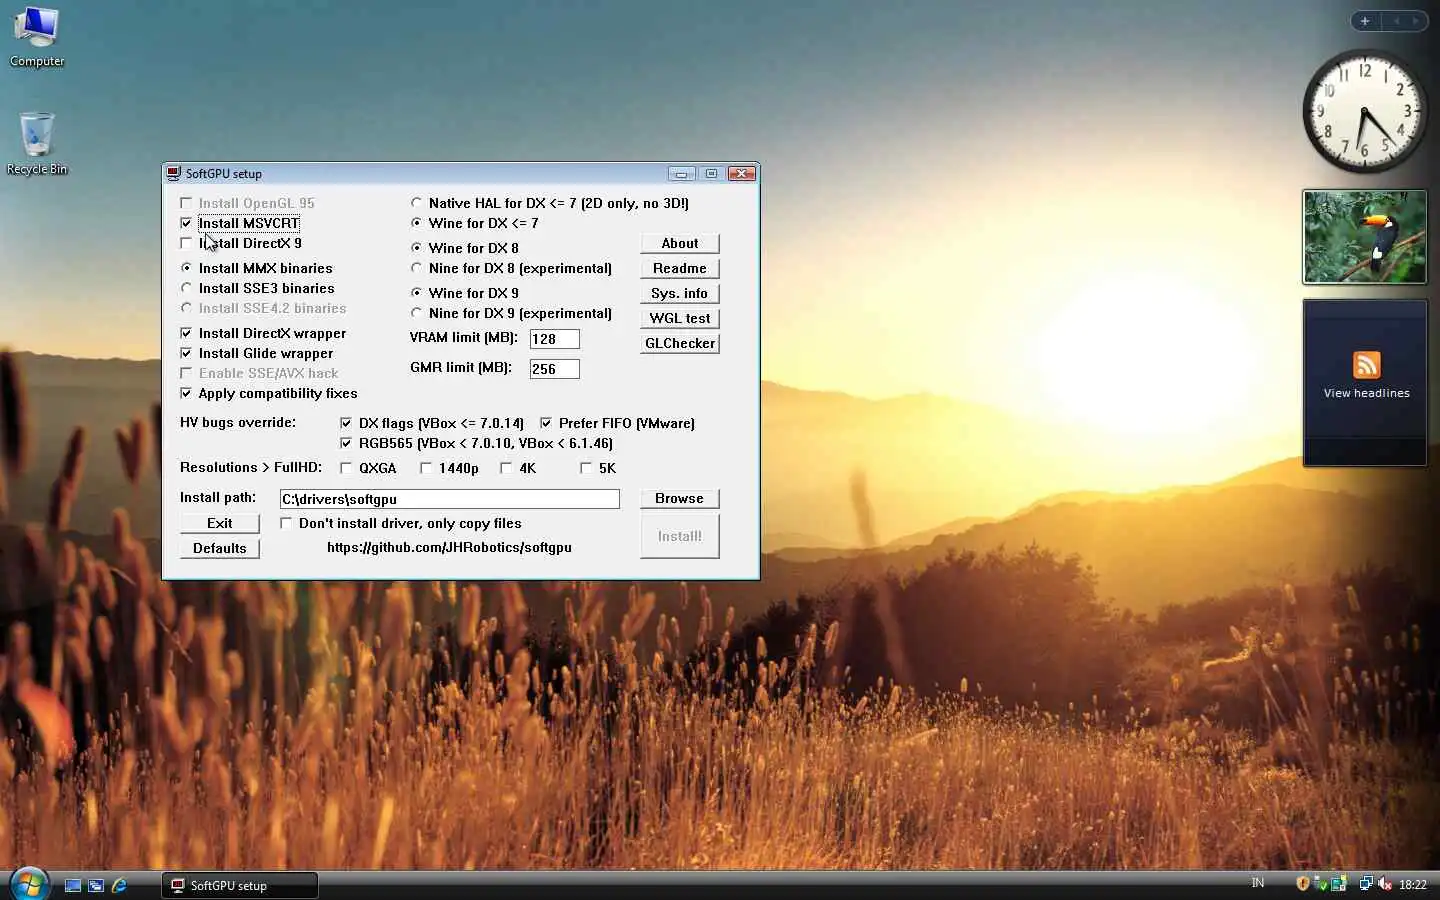Click View headlines in feed gadget
Image resolution: width=1440 pixels, height=900 pixels.
[1366, 393]
